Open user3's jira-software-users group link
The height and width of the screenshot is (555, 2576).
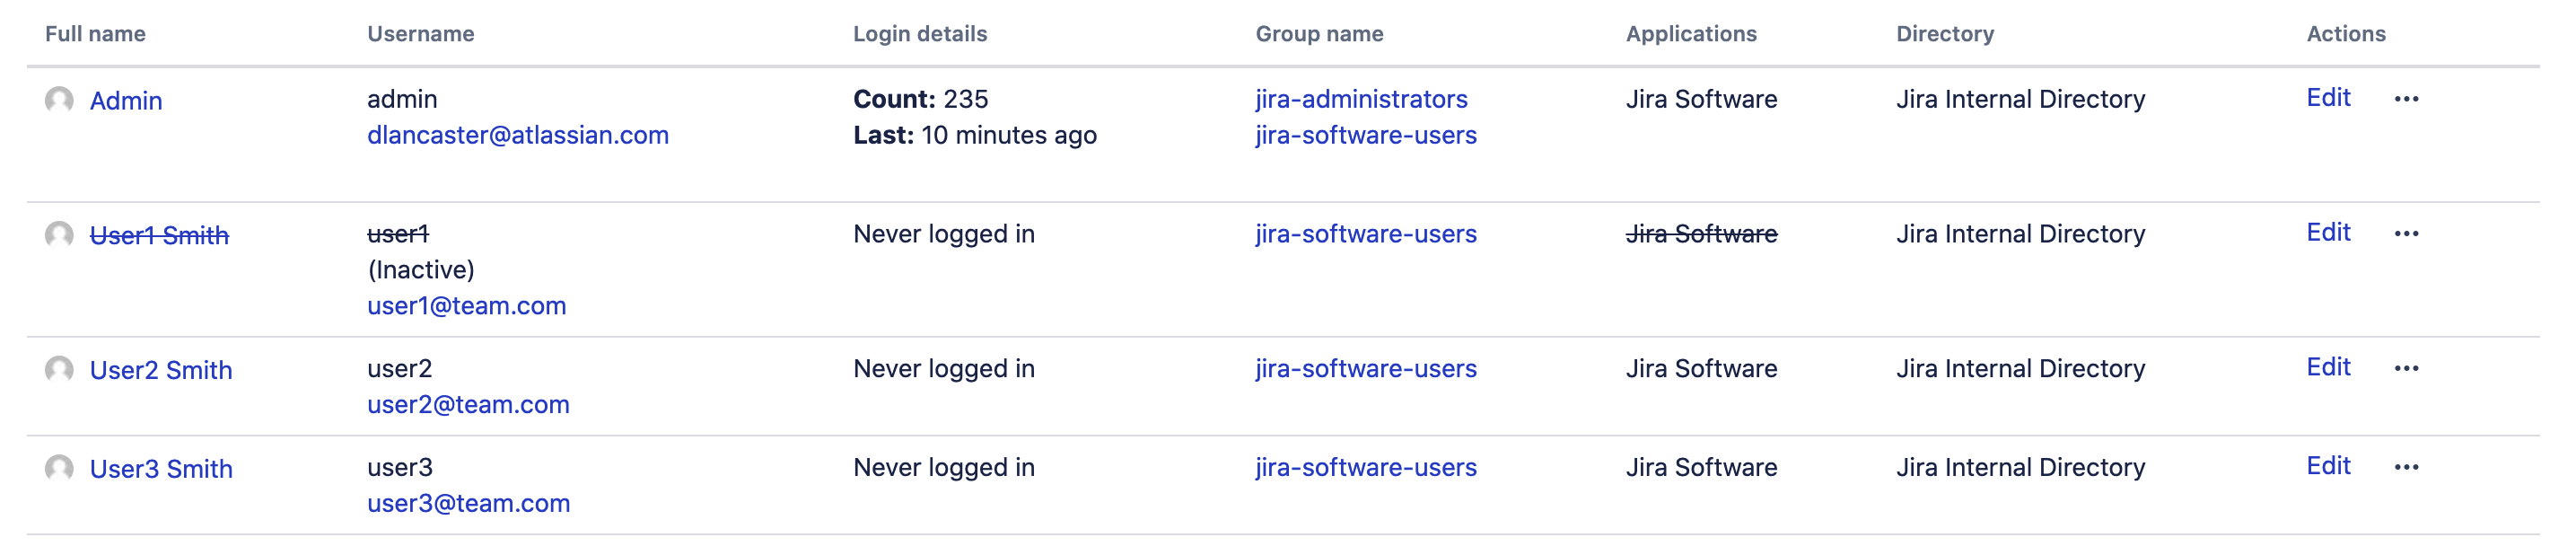[x=1366, y=467]
